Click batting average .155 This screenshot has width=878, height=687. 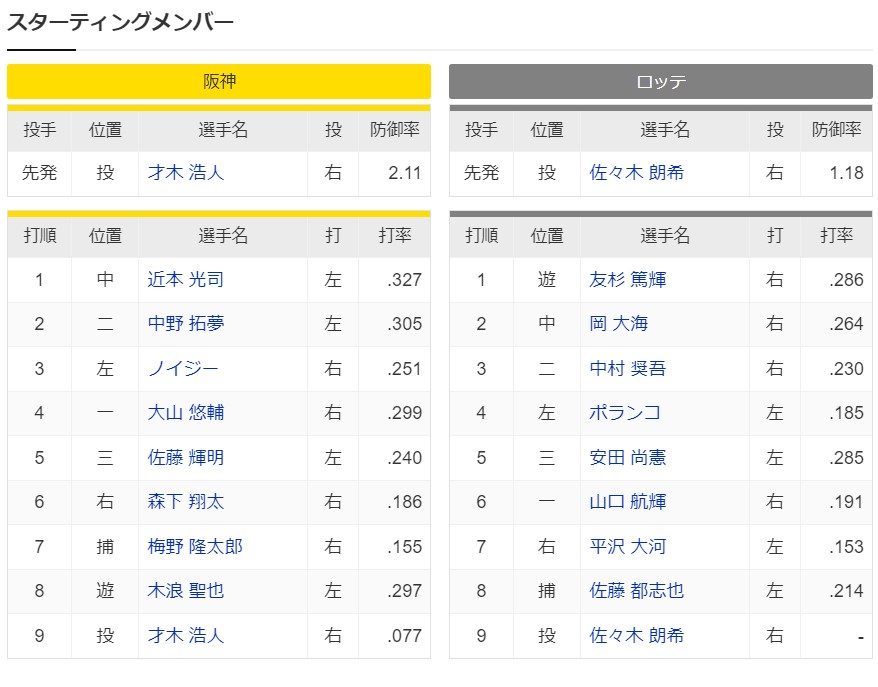point(404,546)
